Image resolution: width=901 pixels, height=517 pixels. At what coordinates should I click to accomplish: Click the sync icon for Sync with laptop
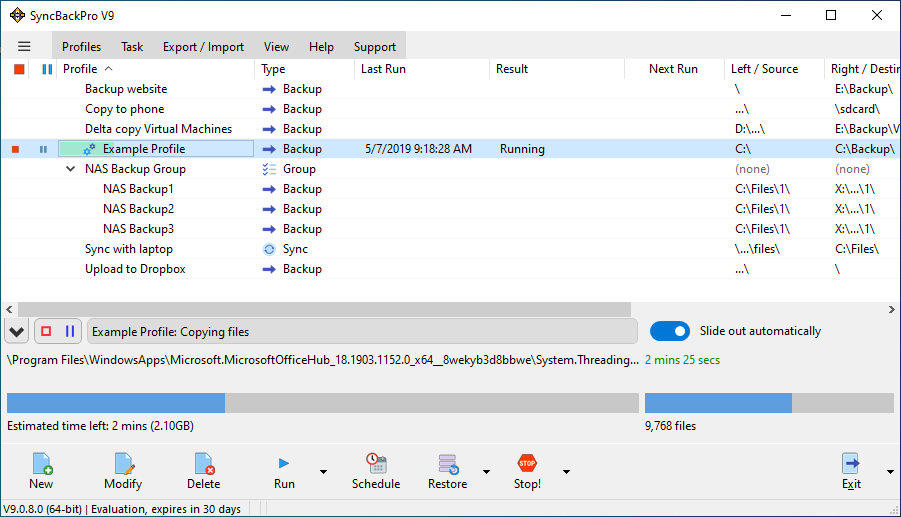tap(269, 249)
